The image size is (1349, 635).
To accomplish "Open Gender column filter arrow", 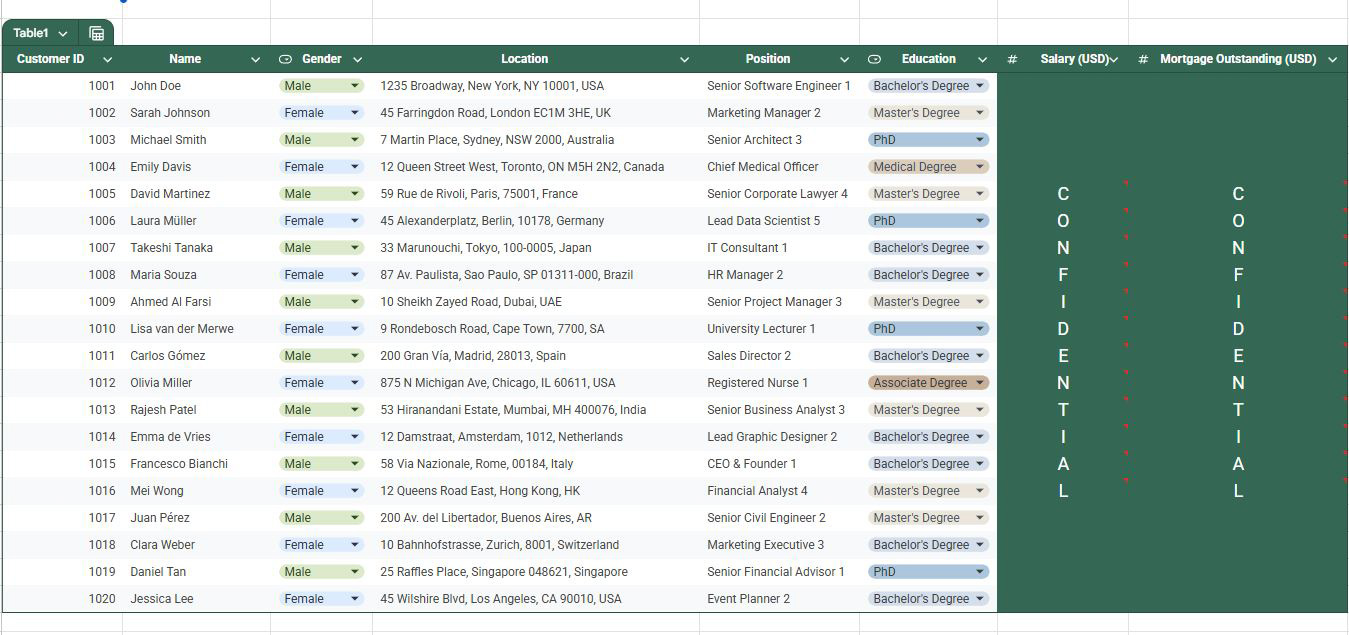I will (x=357, y=59).
